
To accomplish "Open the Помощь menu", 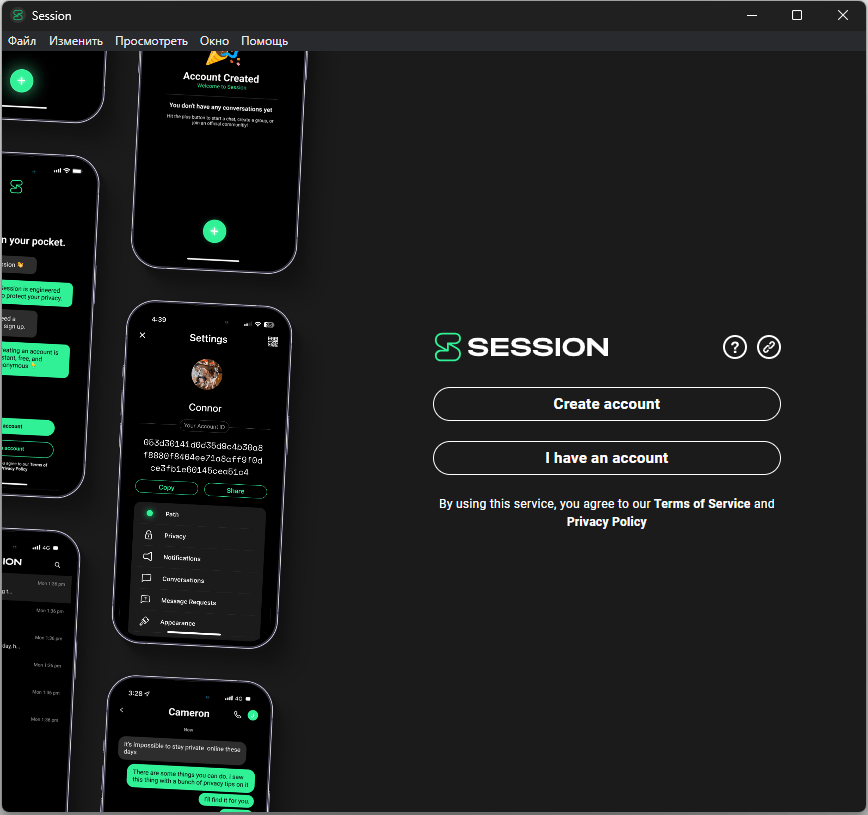I will [x=265, y=41].
